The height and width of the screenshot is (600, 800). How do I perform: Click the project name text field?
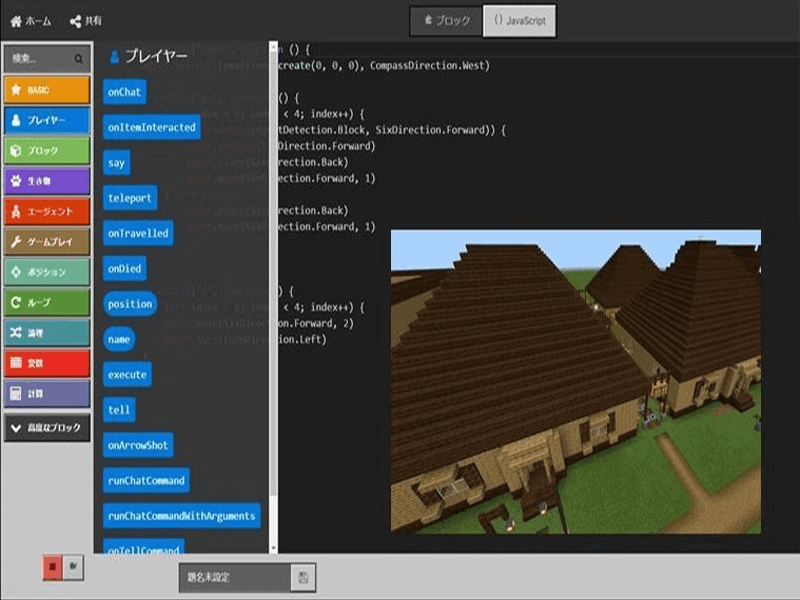[235, 577]
